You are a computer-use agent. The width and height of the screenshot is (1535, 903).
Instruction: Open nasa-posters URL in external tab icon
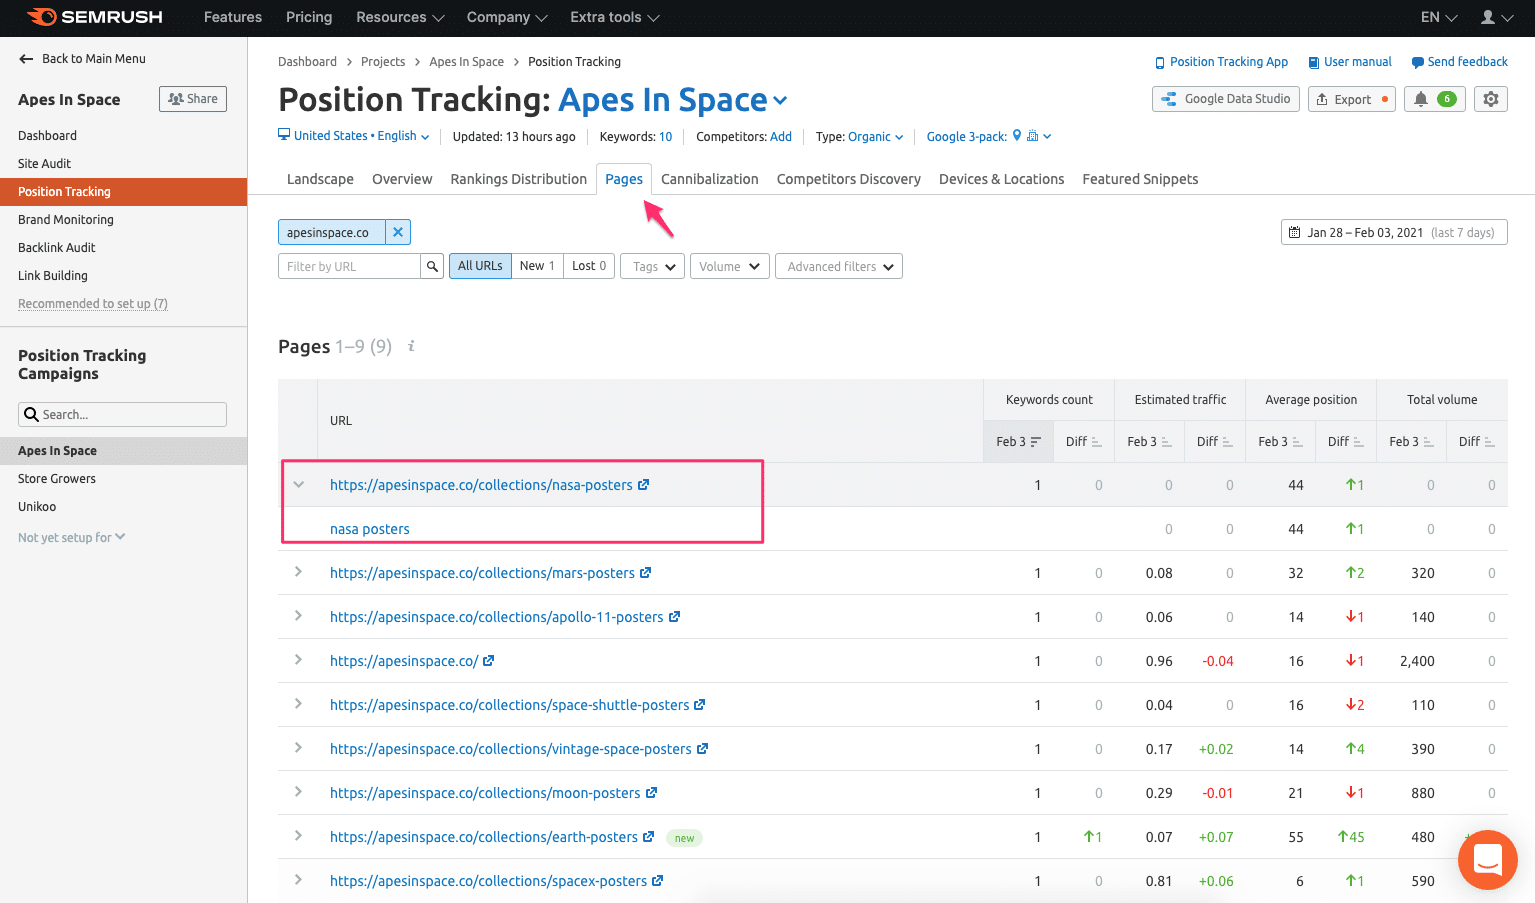point(644,485)
